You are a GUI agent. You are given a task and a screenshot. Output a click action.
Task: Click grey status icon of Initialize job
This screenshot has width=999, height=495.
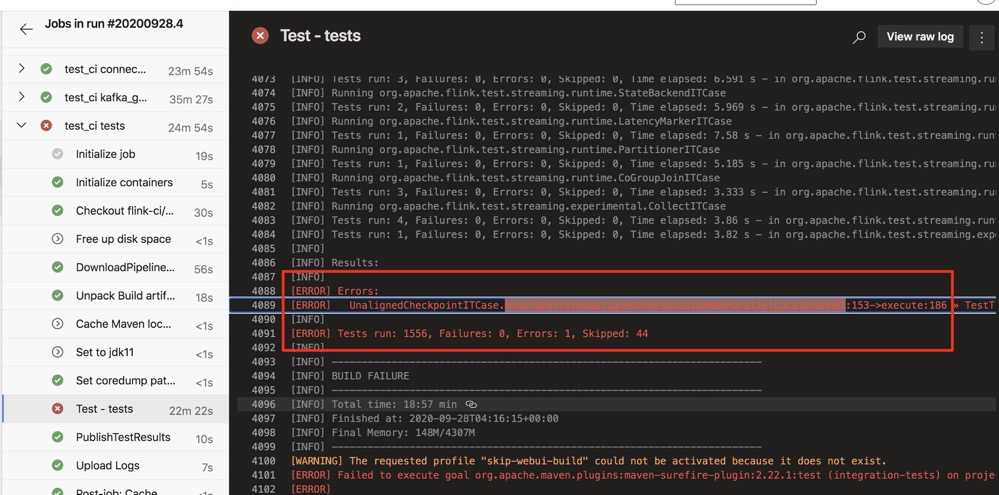coord(57,154)
